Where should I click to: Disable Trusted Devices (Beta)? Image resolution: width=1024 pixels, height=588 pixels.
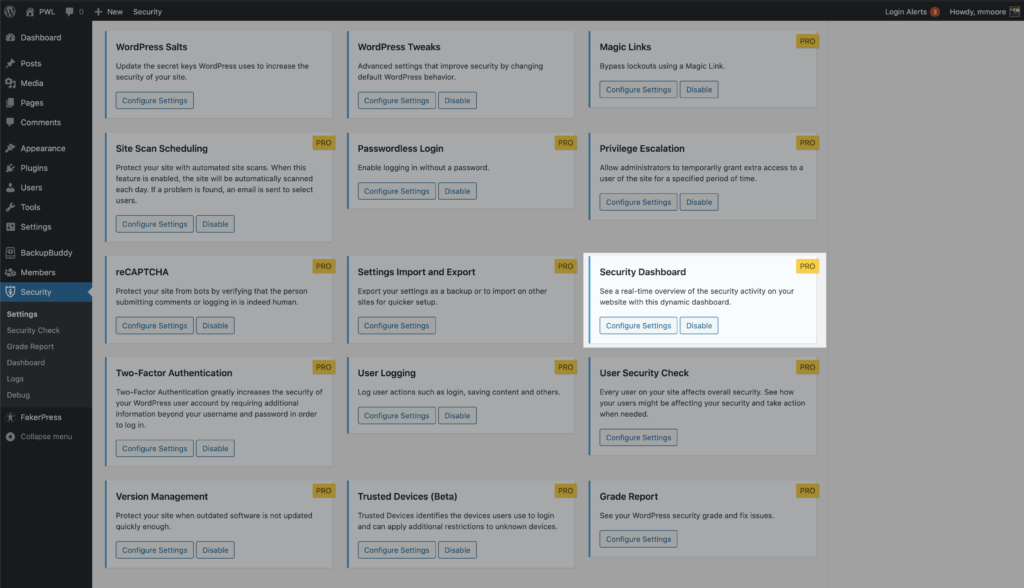point(457,550)
